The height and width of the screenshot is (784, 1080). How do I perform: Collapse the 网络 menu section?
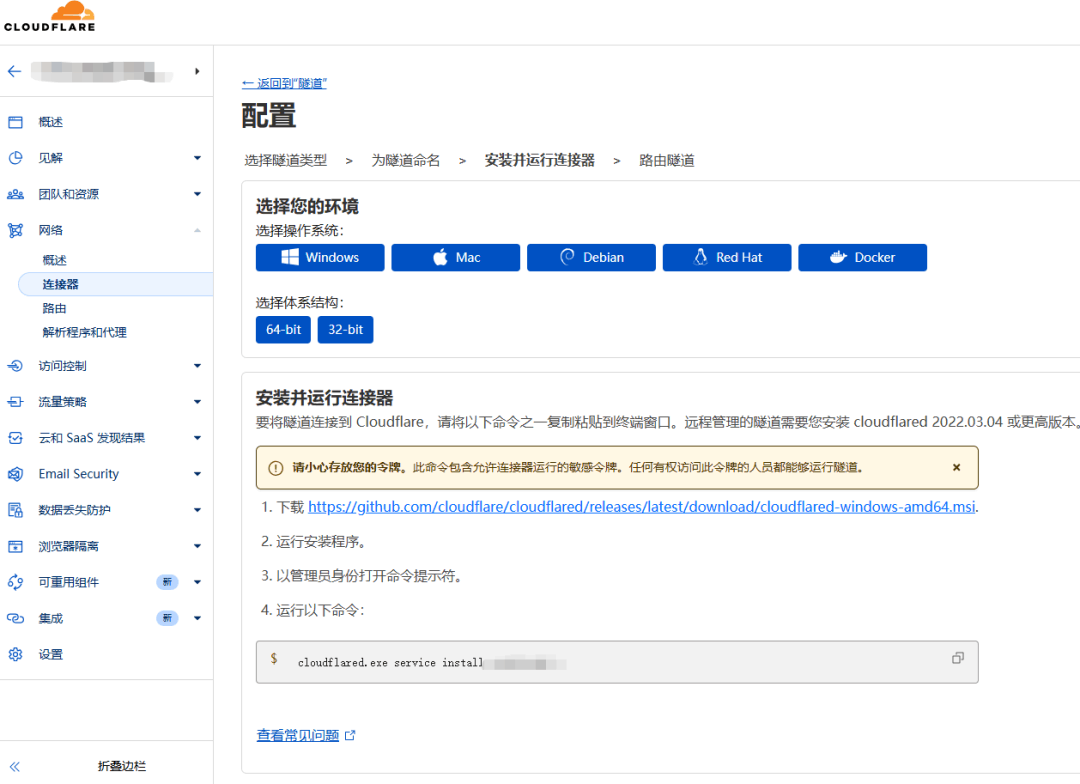click(197, 230)
